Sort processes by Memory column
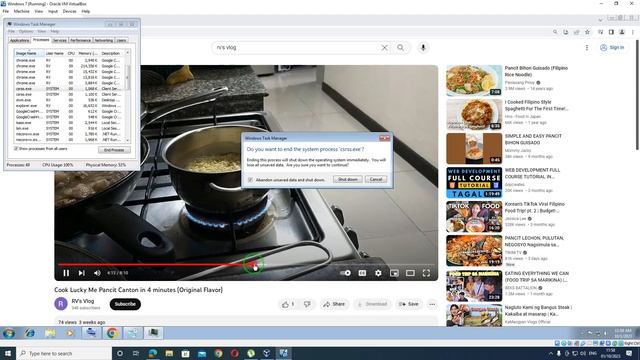The height and width of the screenshot is (360, 640). tap(88, 53)
